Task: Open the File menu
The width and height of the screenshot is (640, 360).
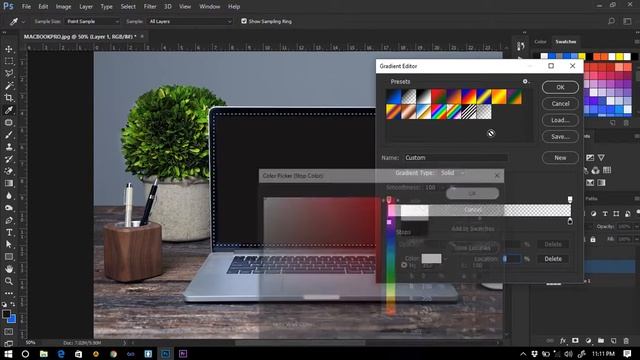Action: click(x=26, y=7)
